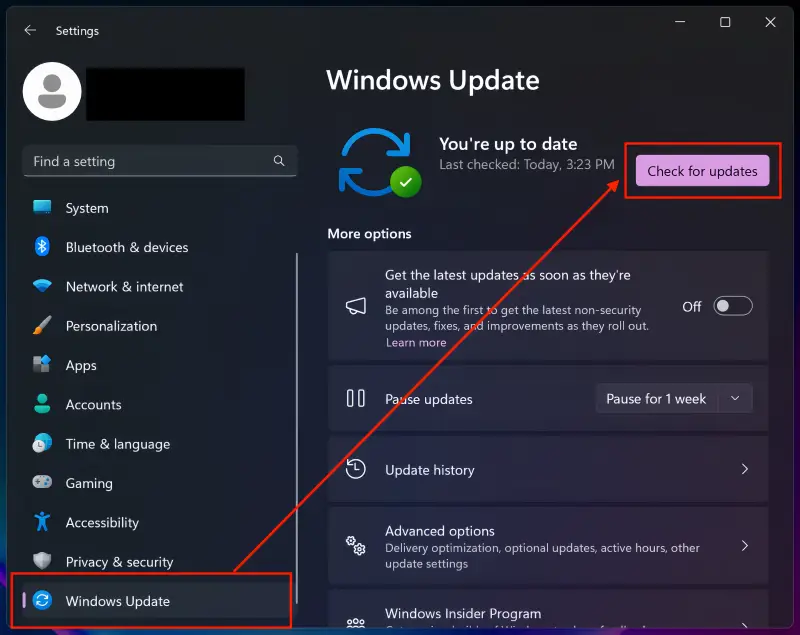Go to Gaming settings

[x=159, y=483]
